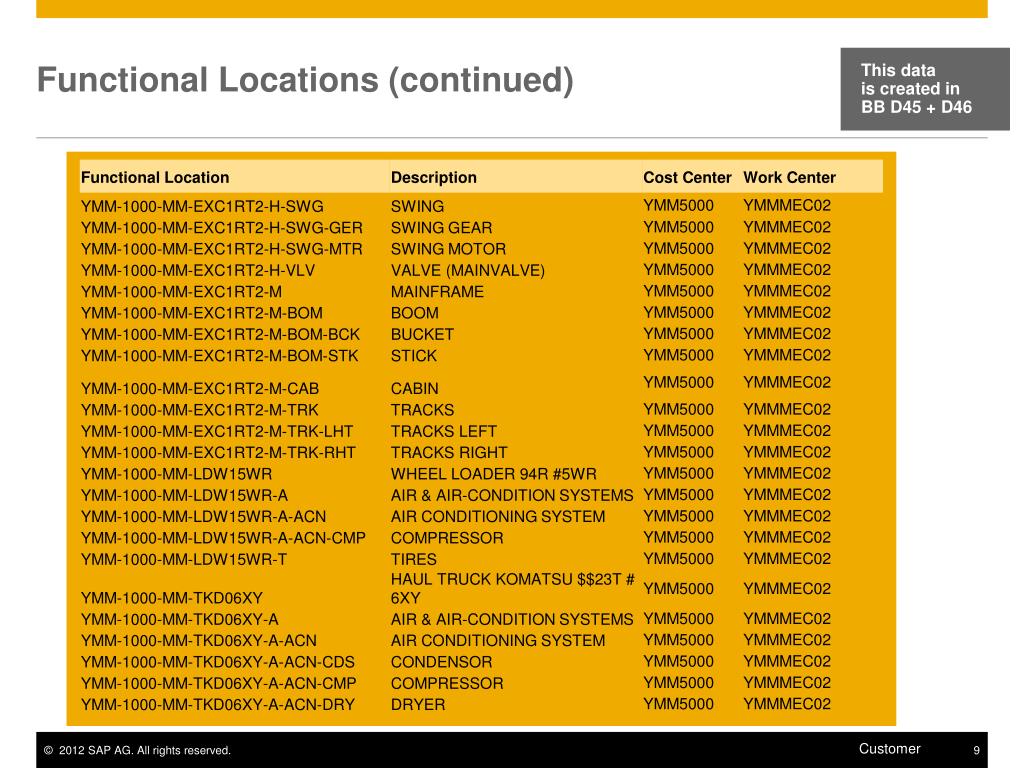Click cell YMM-1000-MM-LDW15WR
This screenshot has height=768, width=1024.
[176, 474]
